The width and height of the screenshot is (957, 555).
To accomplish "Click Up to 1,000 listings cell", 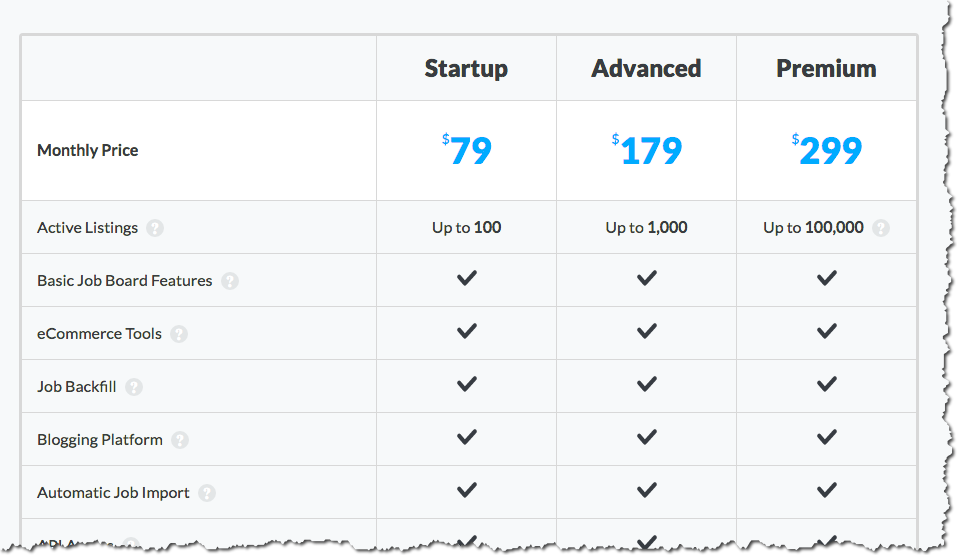I will pyautogui.click(x=646, y=228).
